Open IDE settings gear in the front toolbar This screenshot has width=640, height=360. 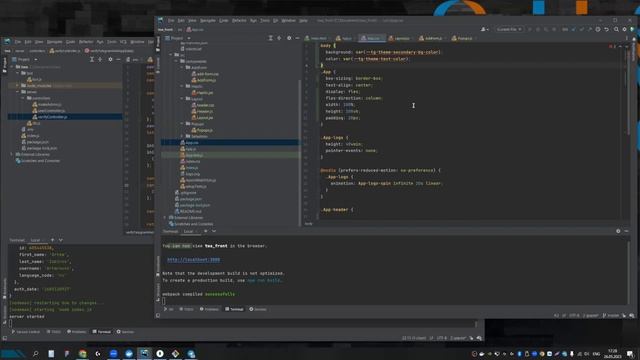pos(624,29)
